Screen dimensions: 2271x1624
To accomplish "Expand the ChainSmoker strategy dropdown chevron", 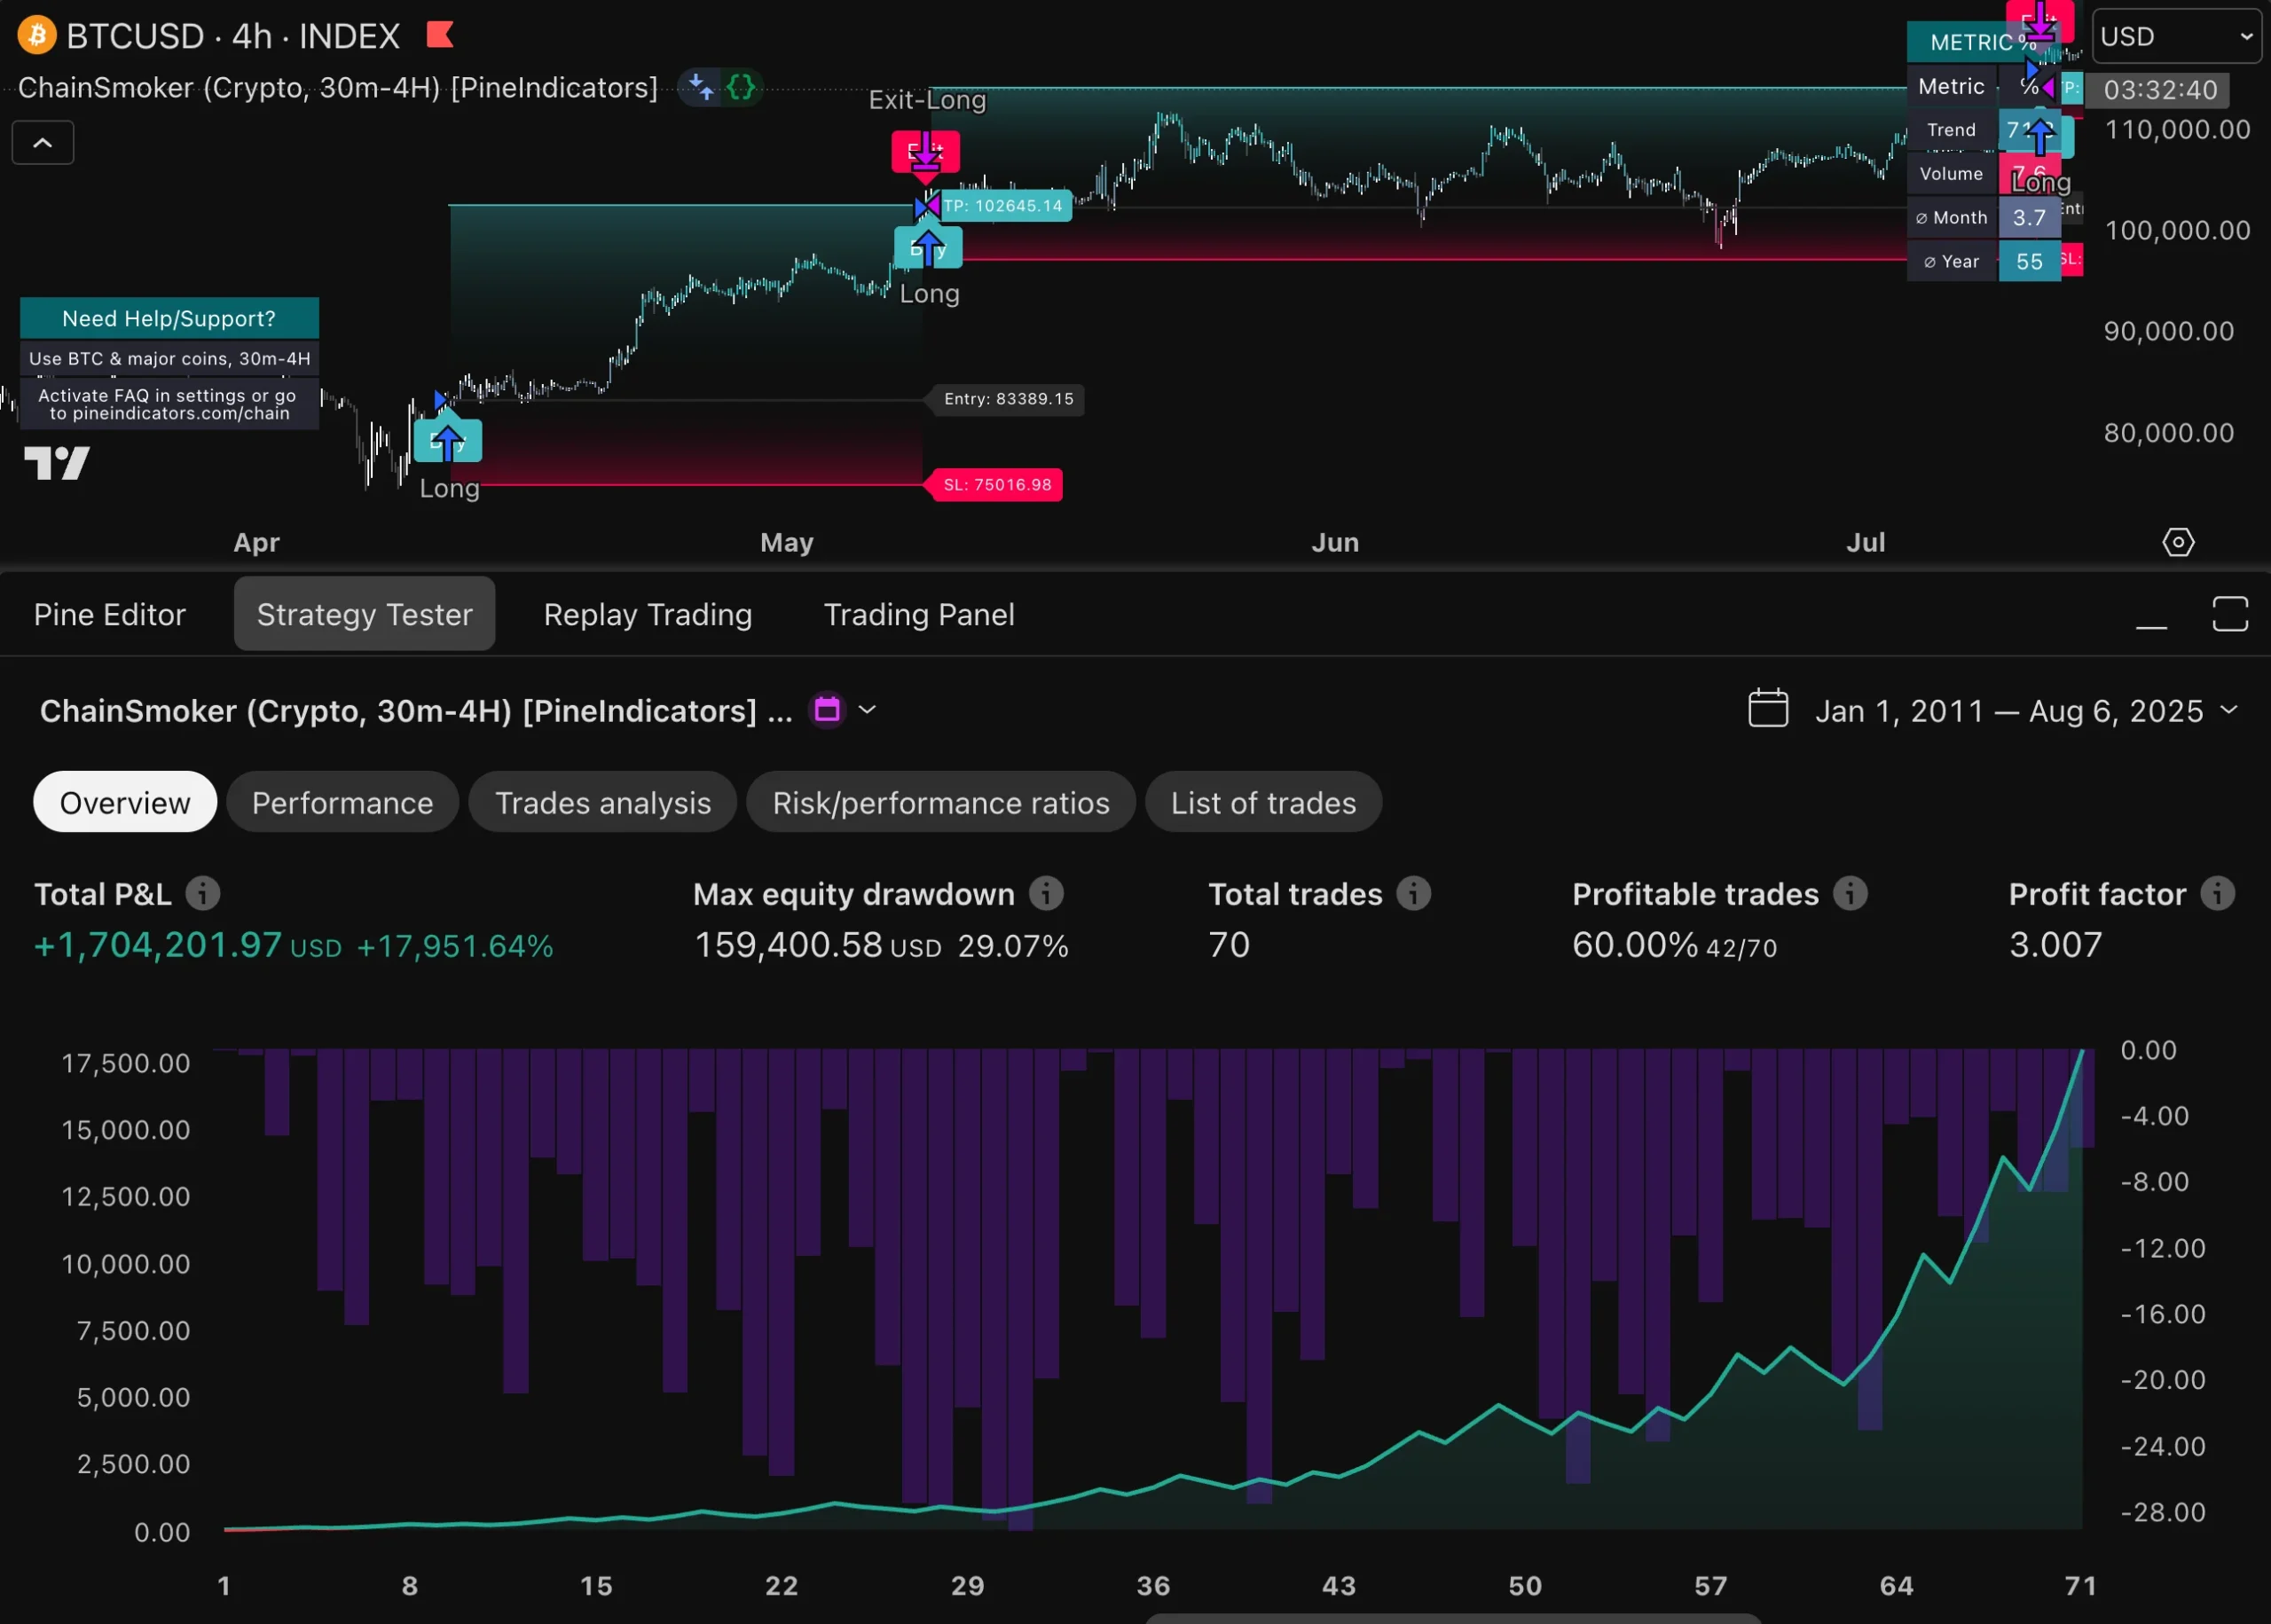I will click(867, 710).
